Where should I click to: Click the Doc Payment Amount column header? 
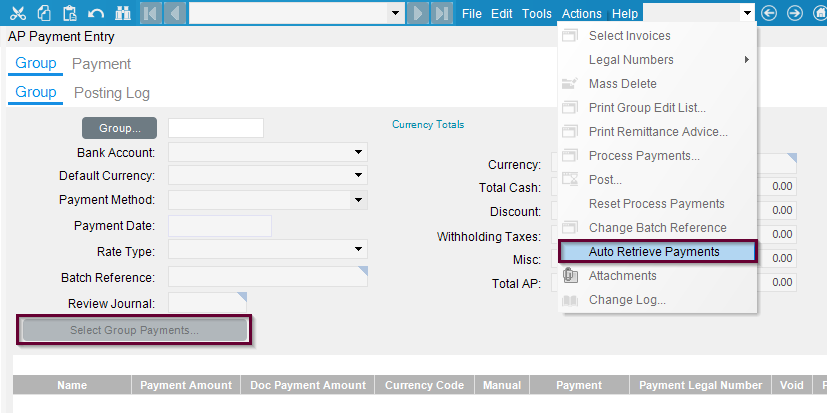(307, 385)
